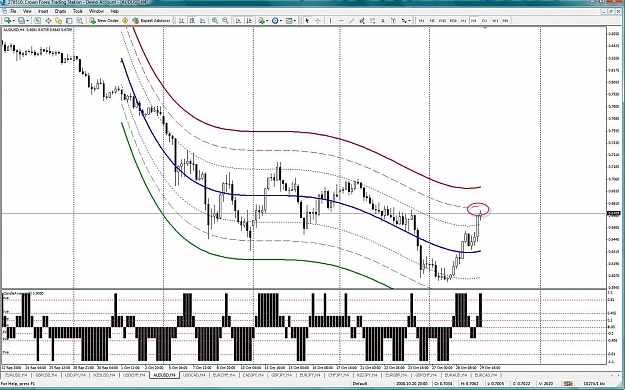Switch to the USDCAD,H4 chart tab
This screenshot has height=390, width=625.
[195, 375]
